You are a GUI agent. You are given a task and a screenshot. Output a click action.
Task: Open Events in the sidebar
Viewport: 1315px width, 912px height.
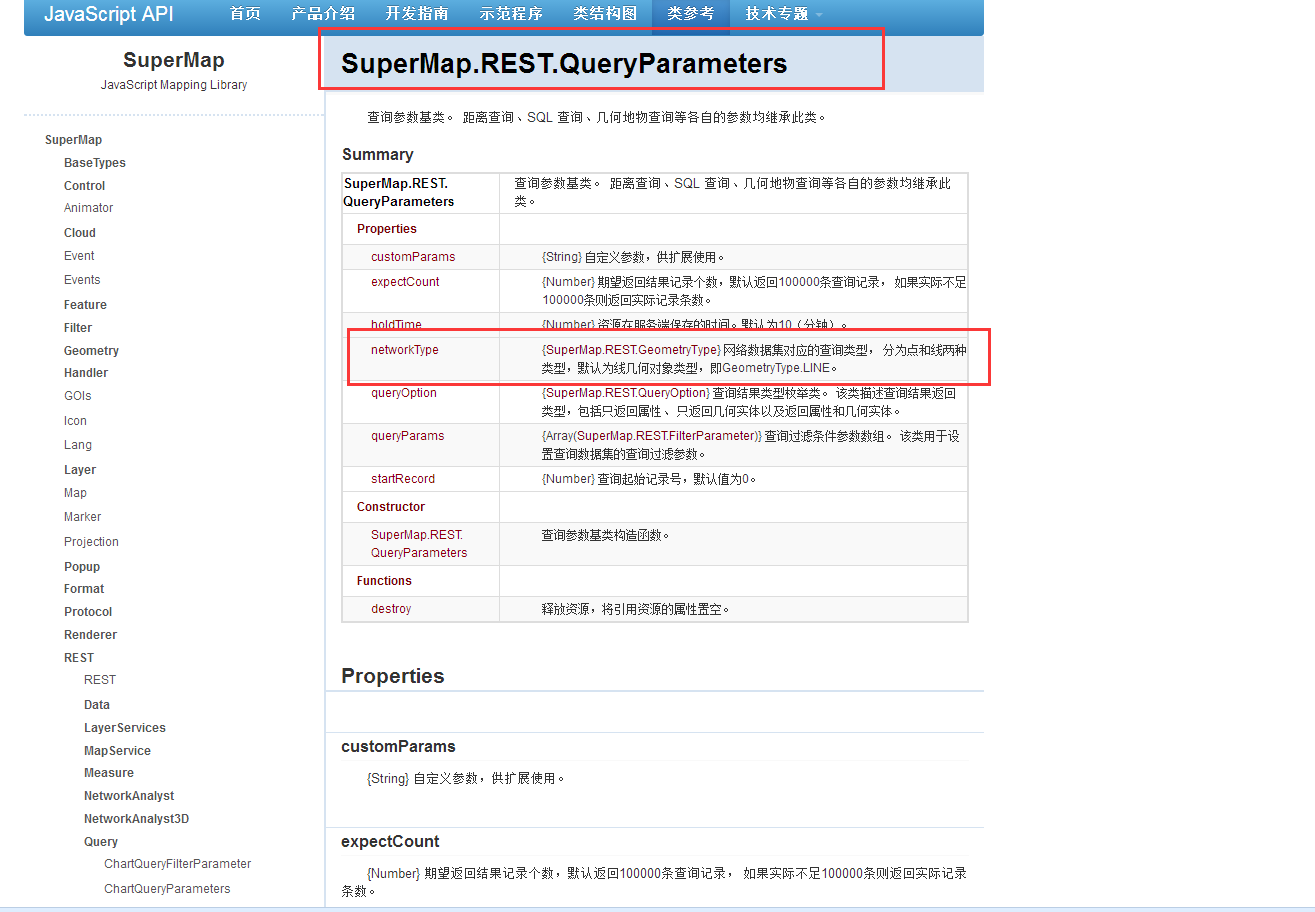[x=82, y=280]
